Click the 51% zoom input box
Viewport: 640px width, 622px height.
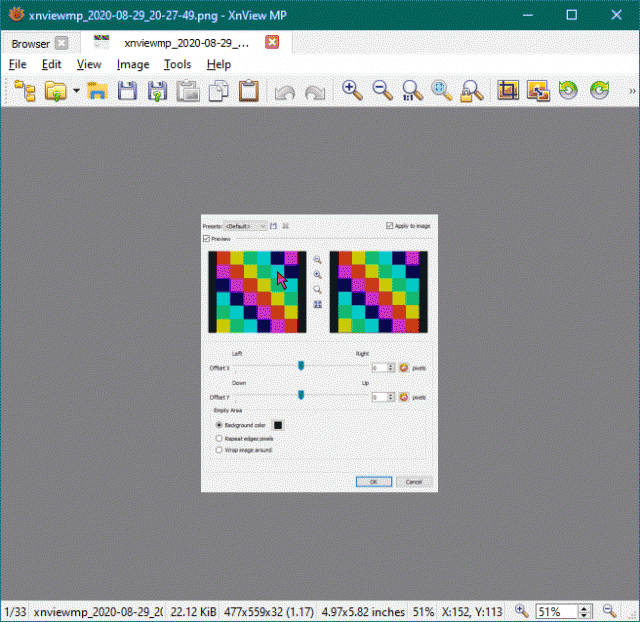[556, 612]
